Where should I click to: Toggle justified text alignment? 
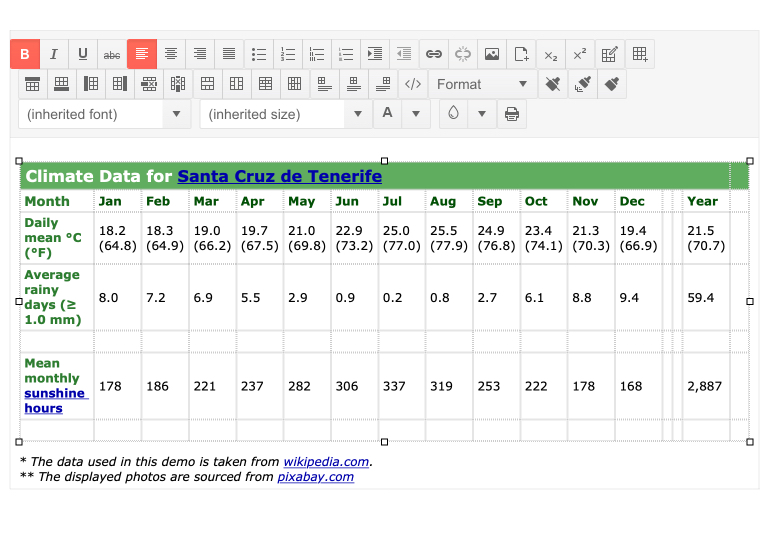click(229, 54)
